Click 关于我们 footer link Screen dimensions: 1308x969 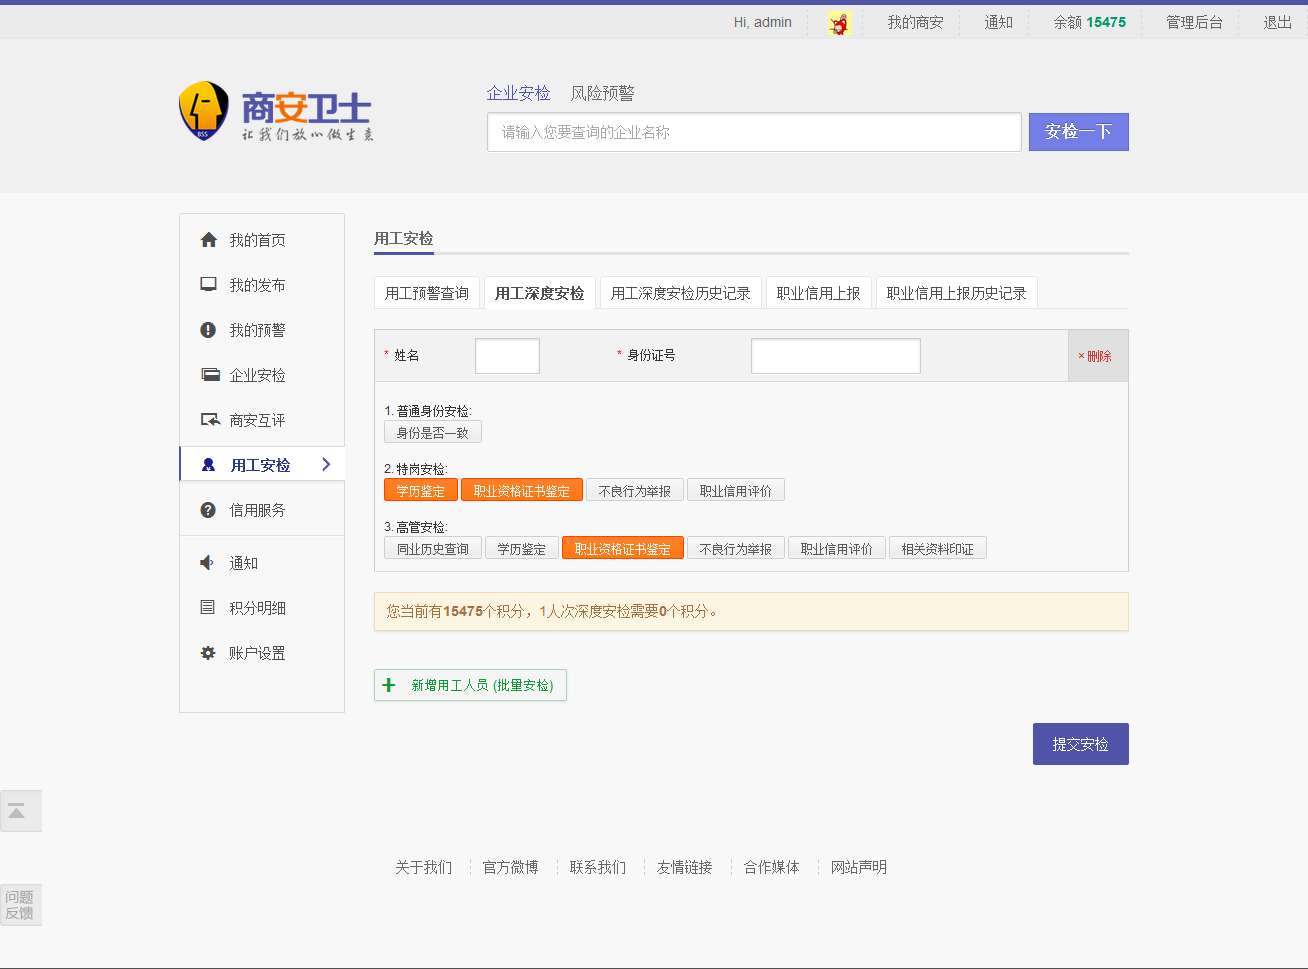[423, 867]
